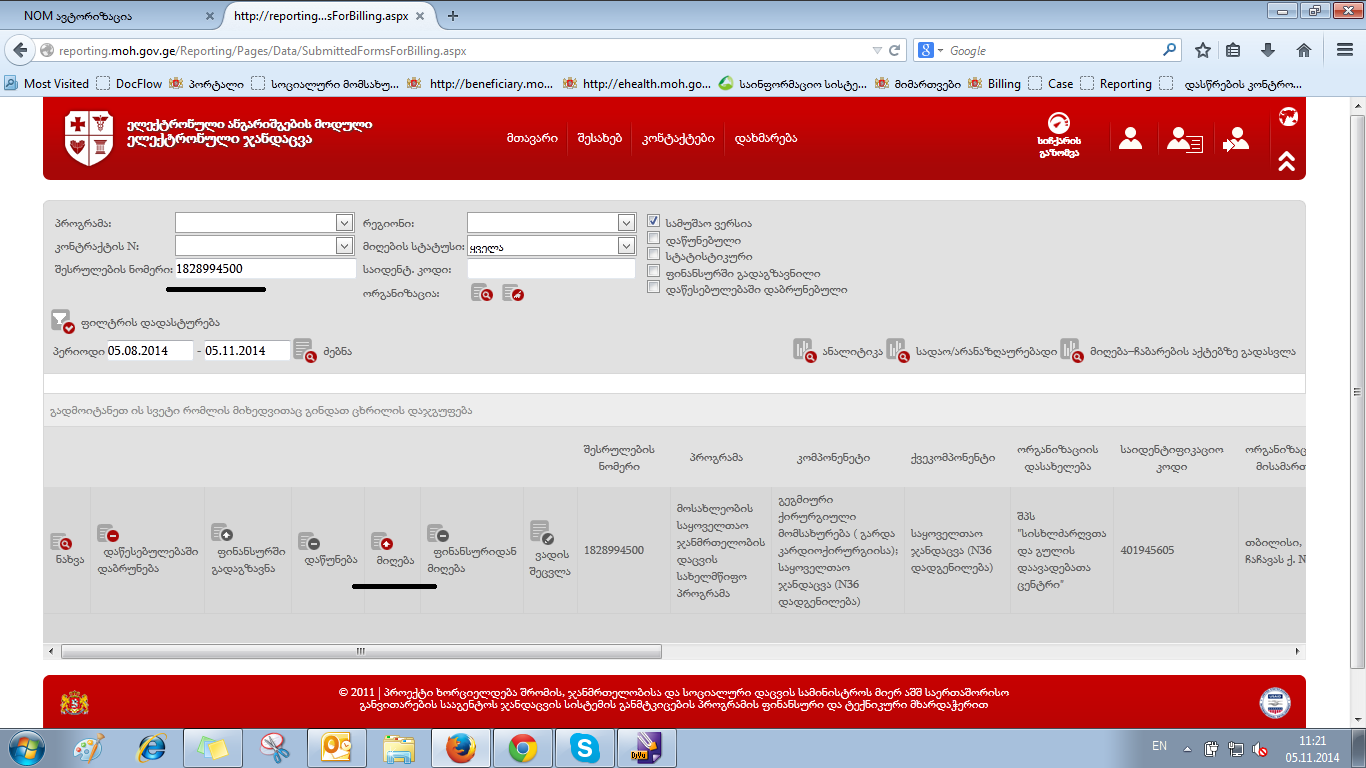Screen dimensions: 1366x768
Task: Click the დახმარება navigation link
Action: click(765, 139)
